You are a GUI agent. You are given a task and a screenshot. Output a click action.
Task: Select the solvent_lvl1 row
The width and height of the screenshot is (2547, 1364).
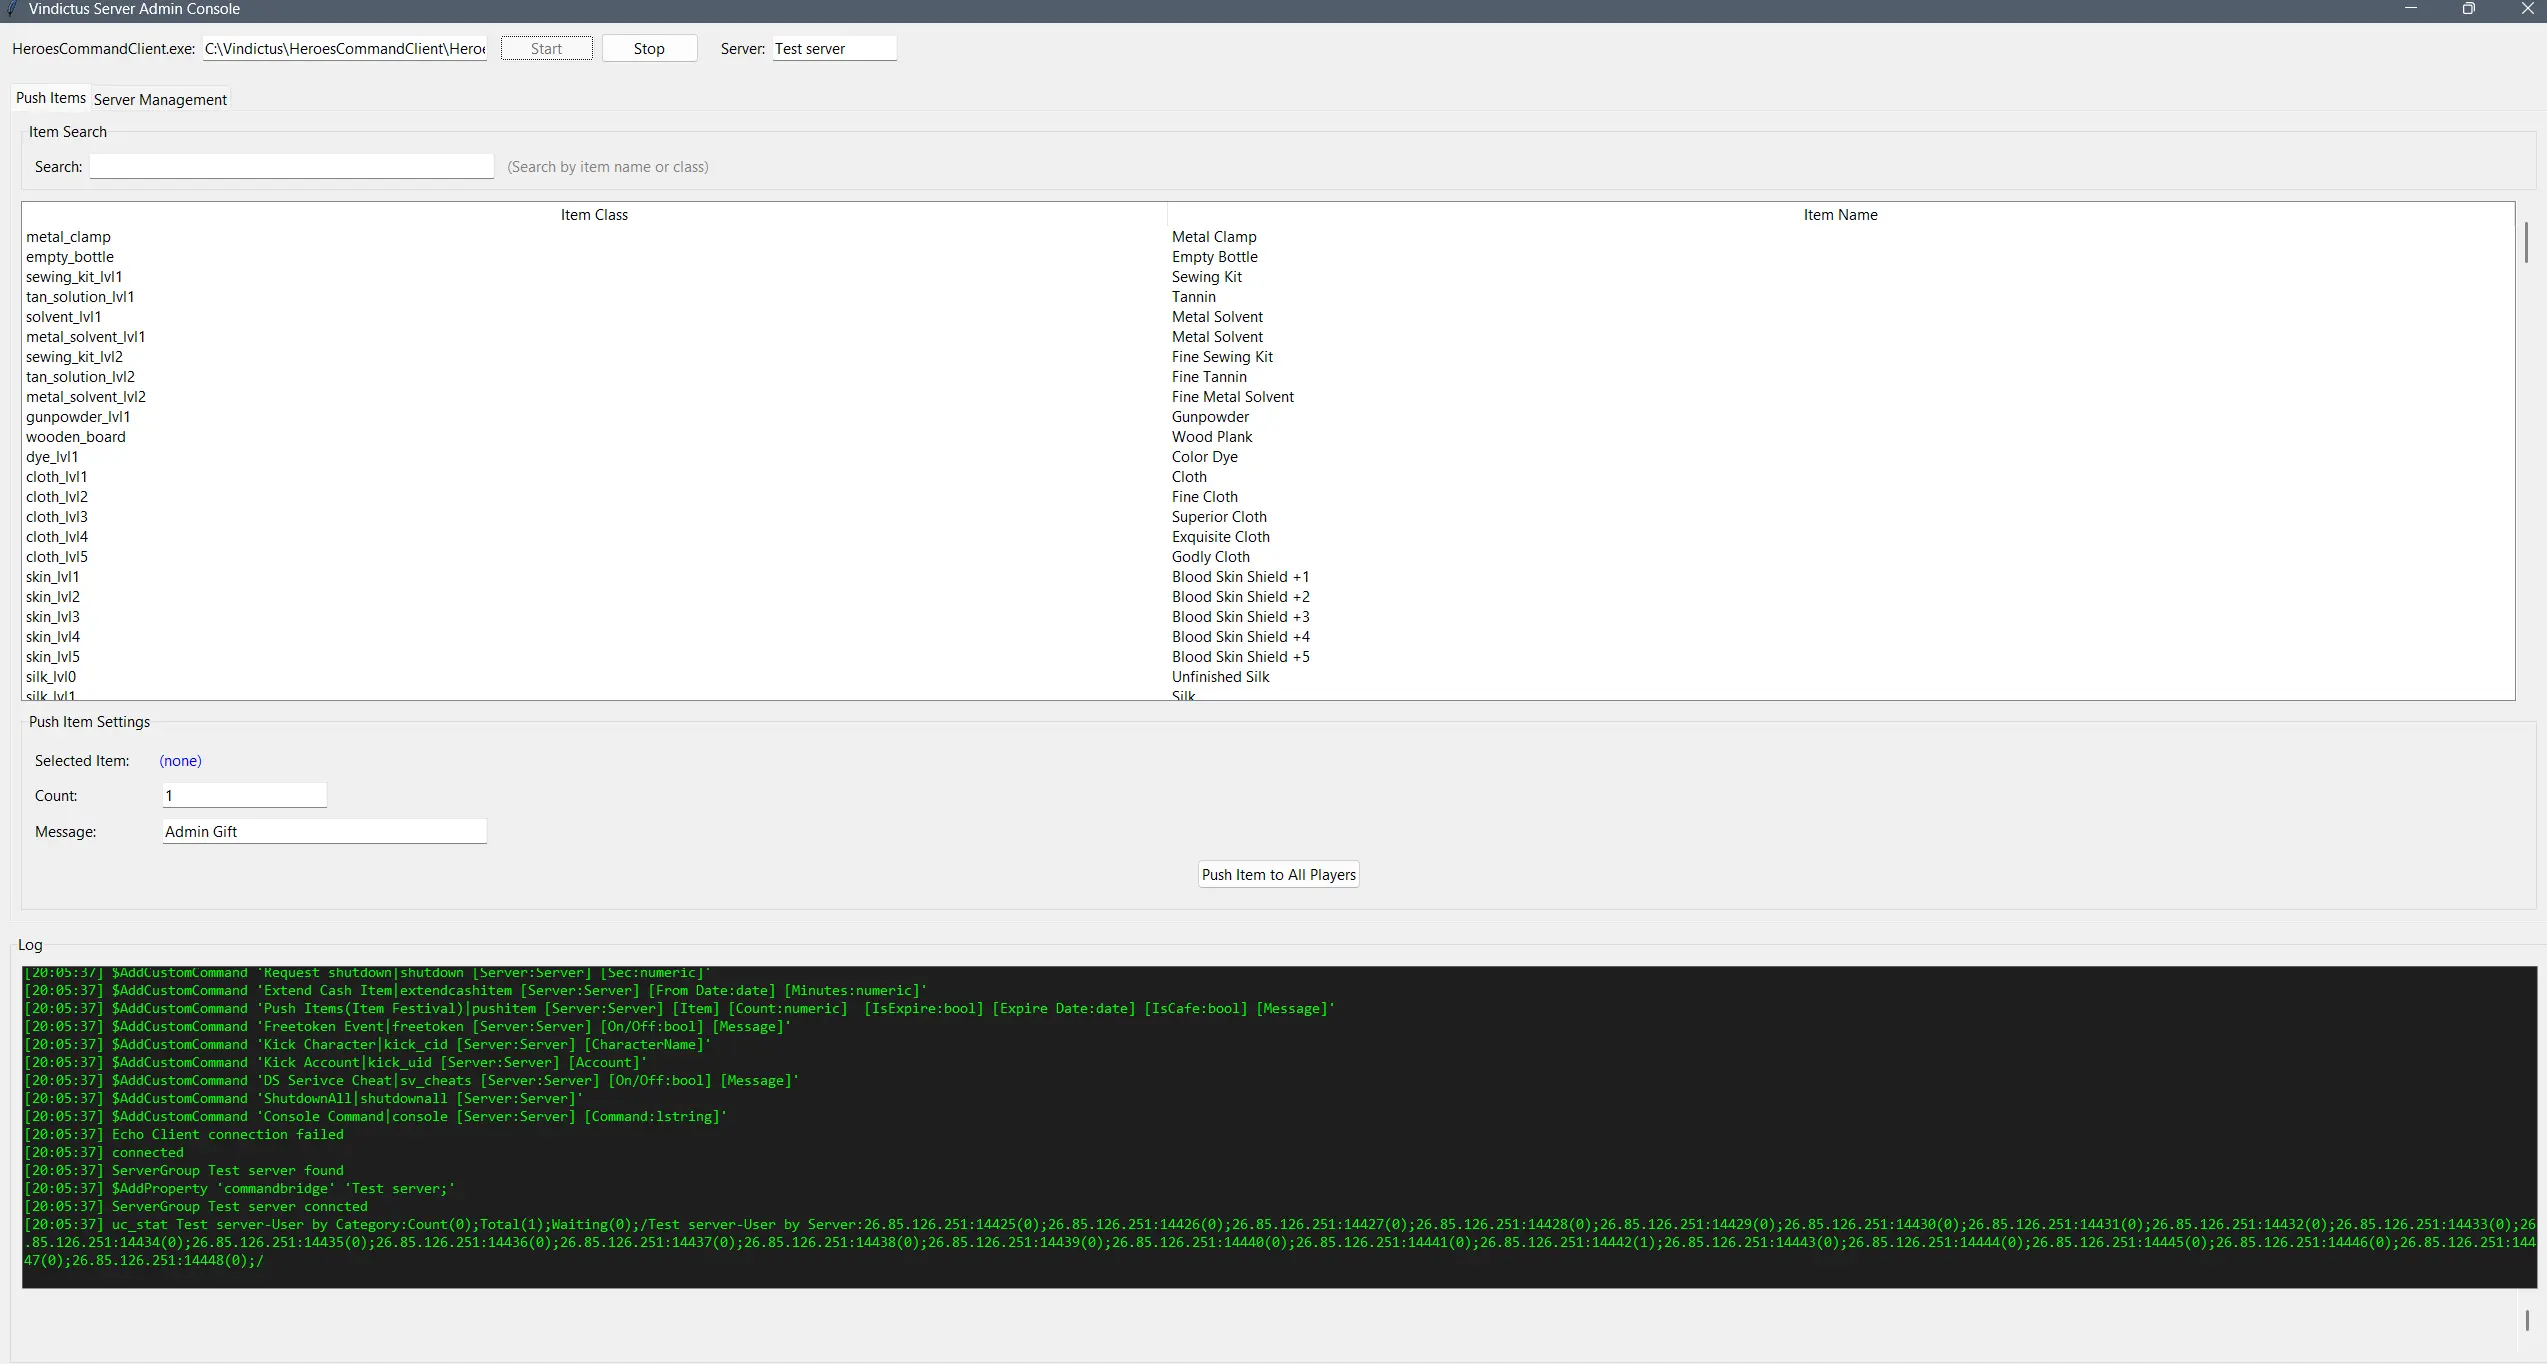pos(1268,317)
